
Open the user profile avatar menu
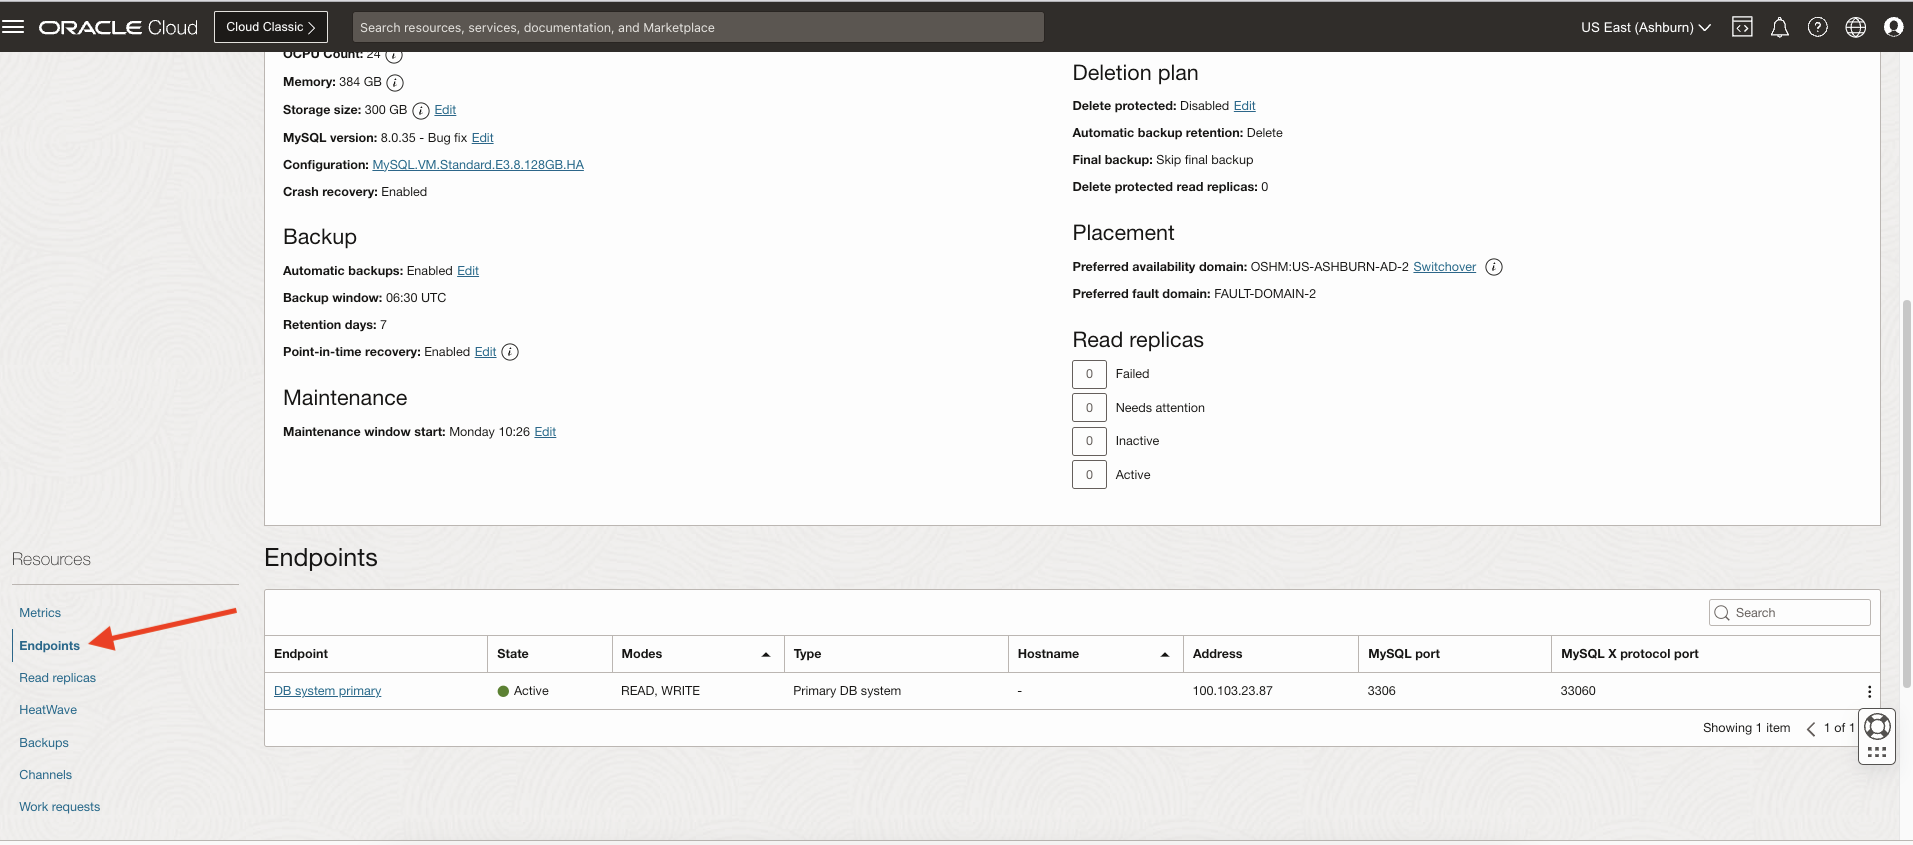coord(1893,27)
